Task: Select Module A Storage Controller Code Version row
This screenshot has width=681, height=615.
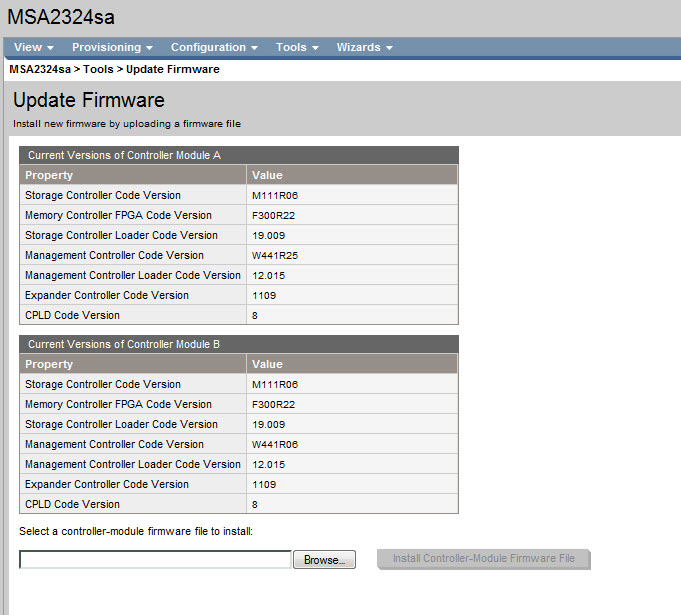Action: 239,195
